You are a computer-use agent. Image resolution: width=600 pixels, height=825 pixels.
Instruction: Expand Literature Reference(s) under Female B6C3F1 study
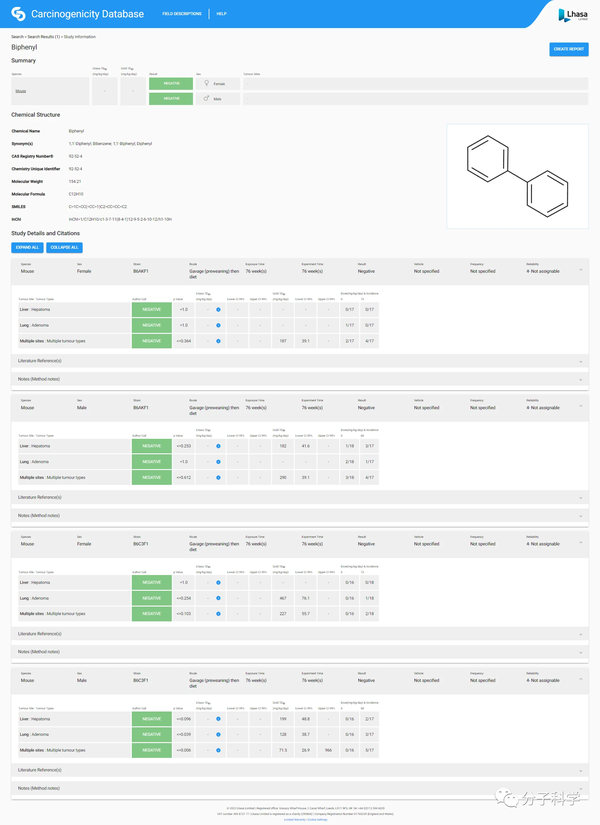pos(300,633)
